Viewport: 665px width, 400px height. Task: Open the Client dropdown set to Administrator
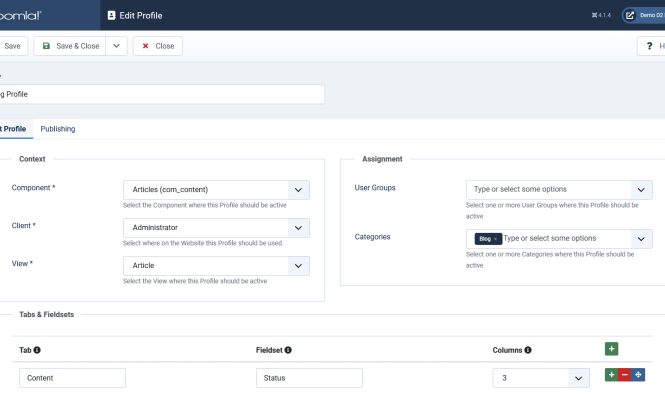[298, 228]
